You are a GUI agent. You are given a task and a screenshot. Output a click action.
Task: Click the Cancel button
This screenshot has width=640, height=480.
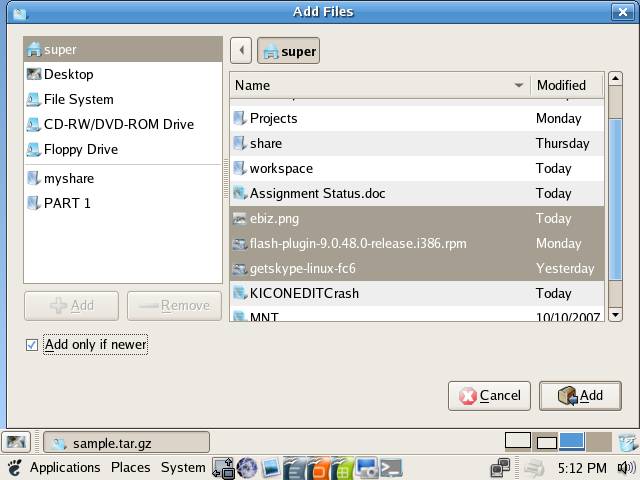click(489, 395)
